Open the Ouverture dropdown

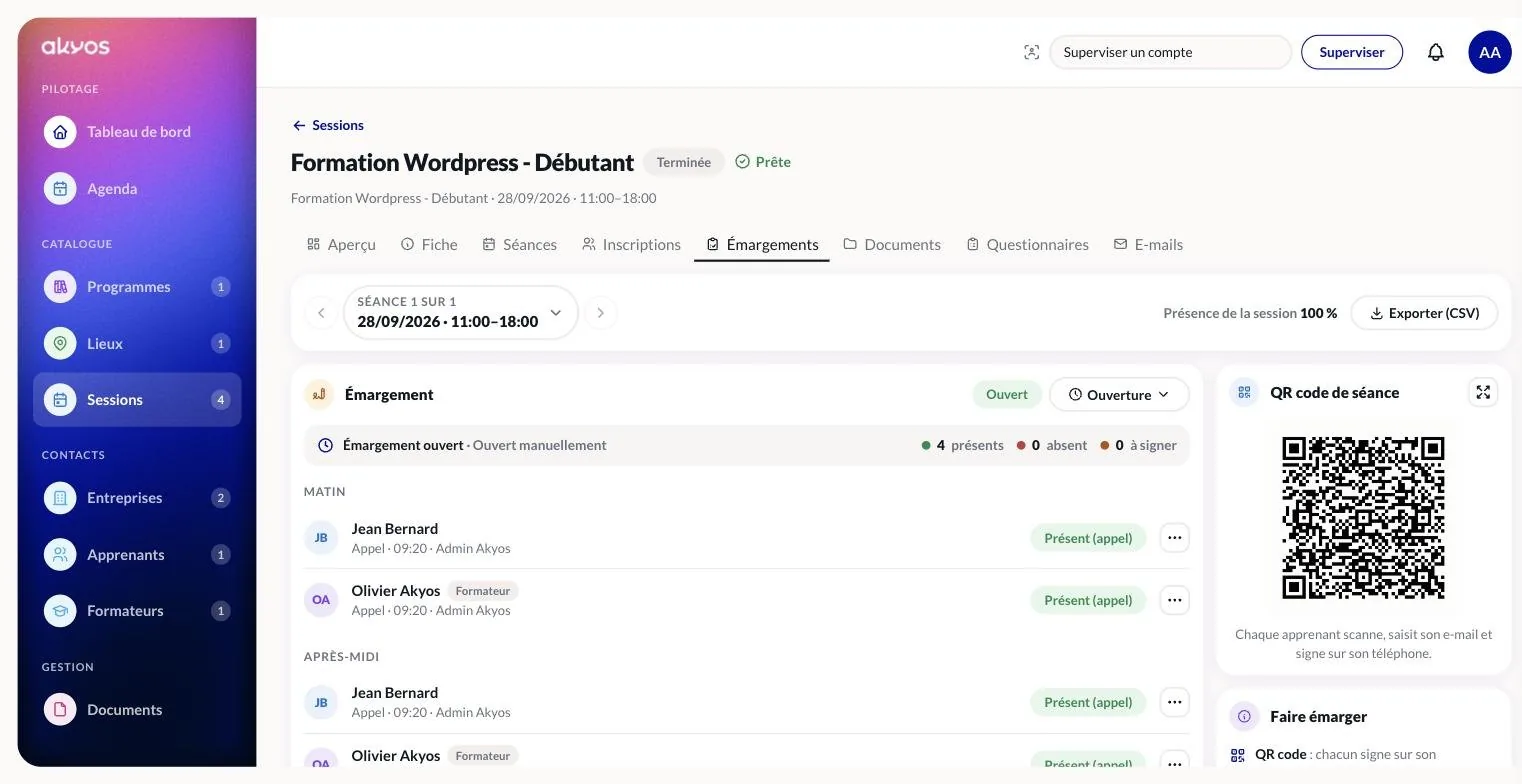1119,395
